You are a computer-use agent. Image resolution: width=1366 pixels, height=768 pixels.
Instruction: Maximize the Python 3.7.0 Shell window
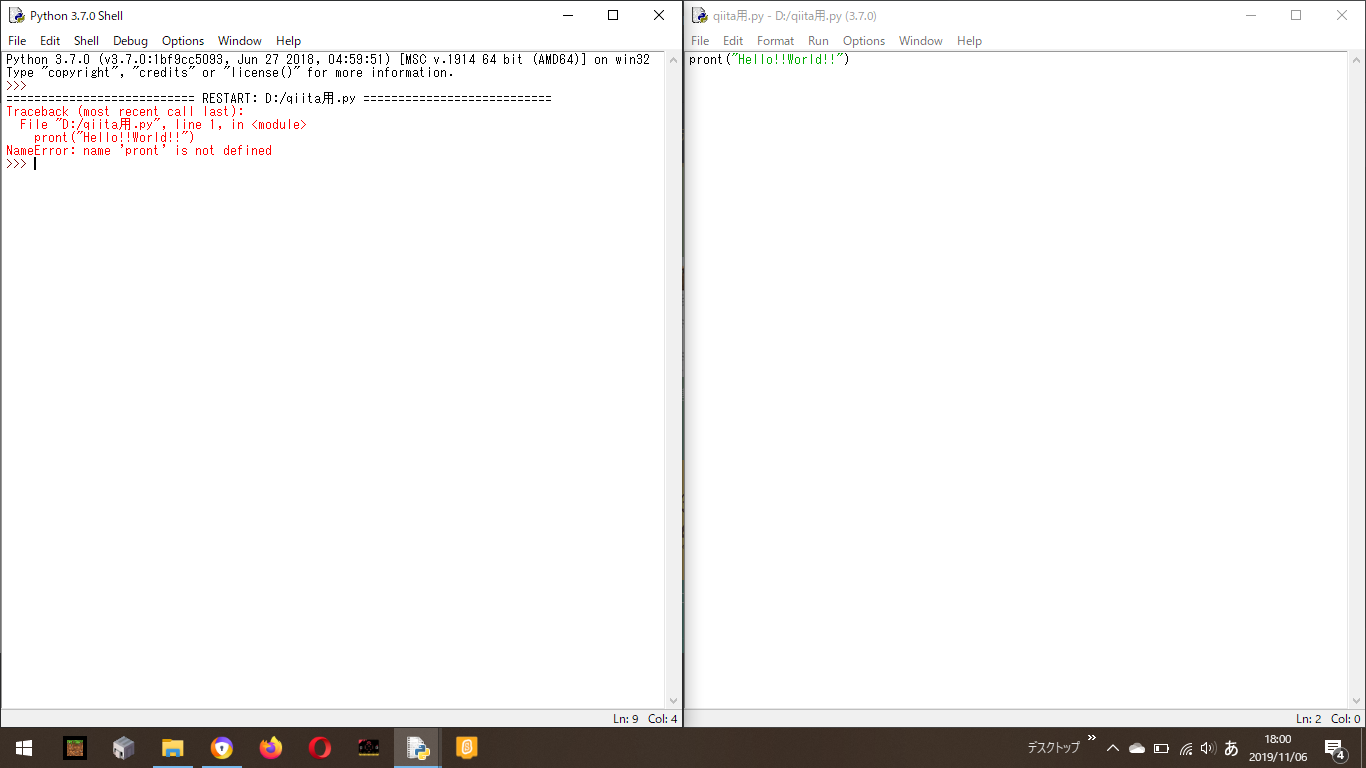(x=613, y=15)
